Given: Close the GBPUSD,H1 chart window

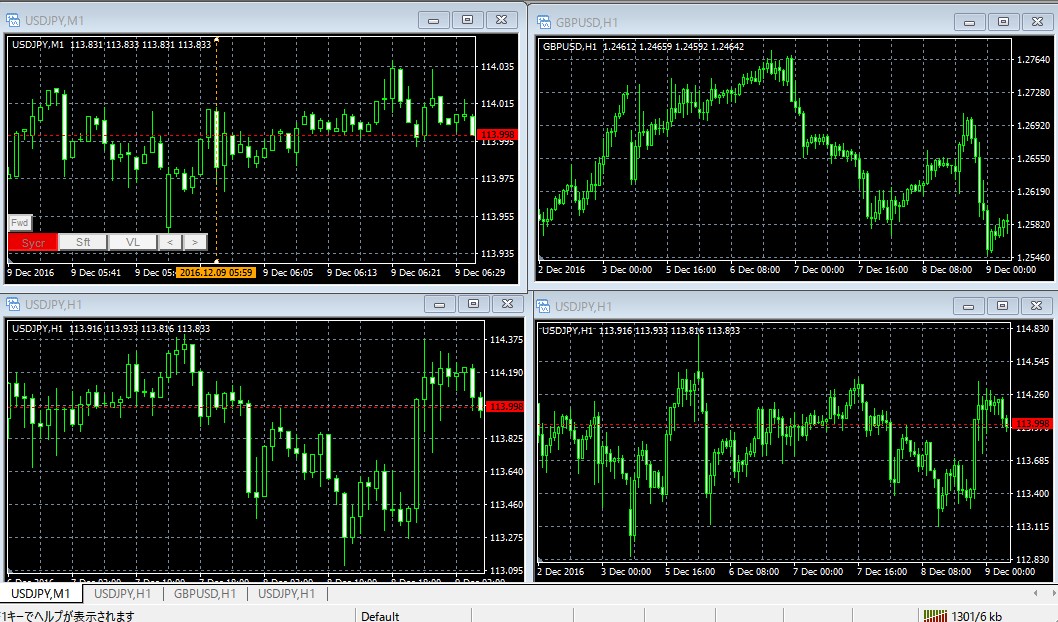Looking at the screenshot, I should click(x=1037, y=22).
